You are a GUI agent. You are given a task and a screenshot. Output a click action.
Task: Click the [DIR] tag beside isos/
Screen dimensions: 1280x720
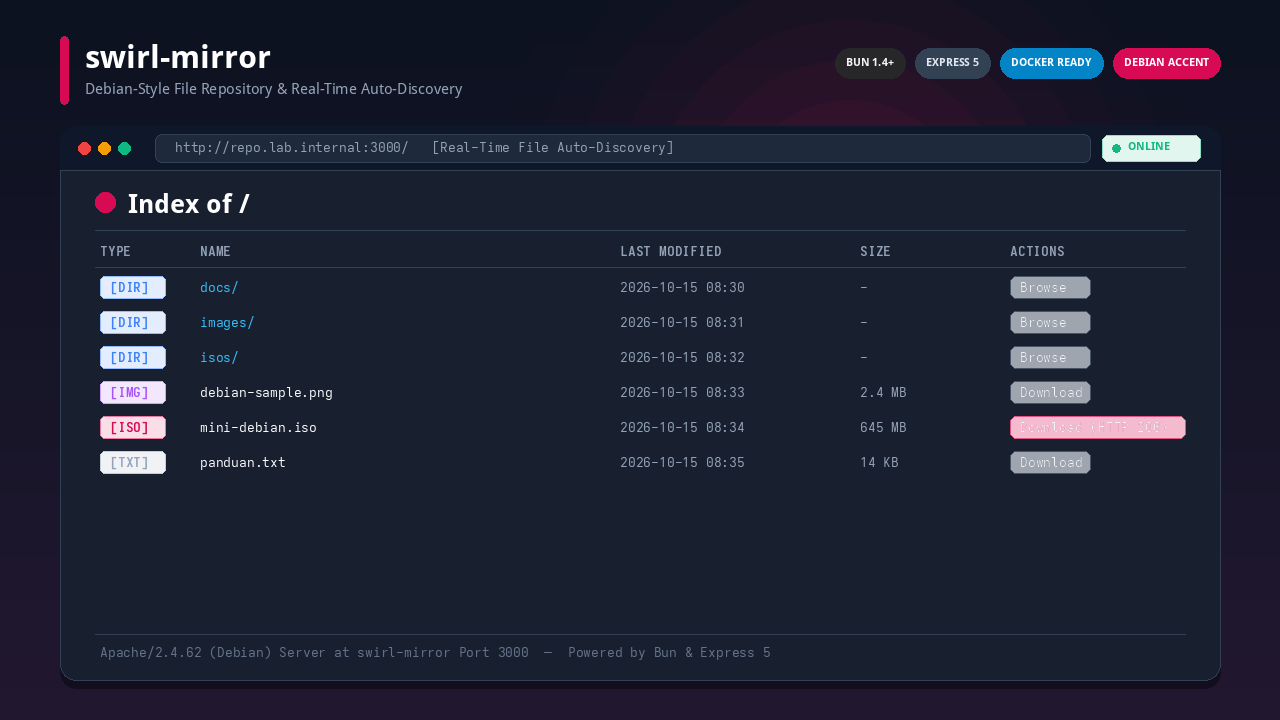click(133, 358)
